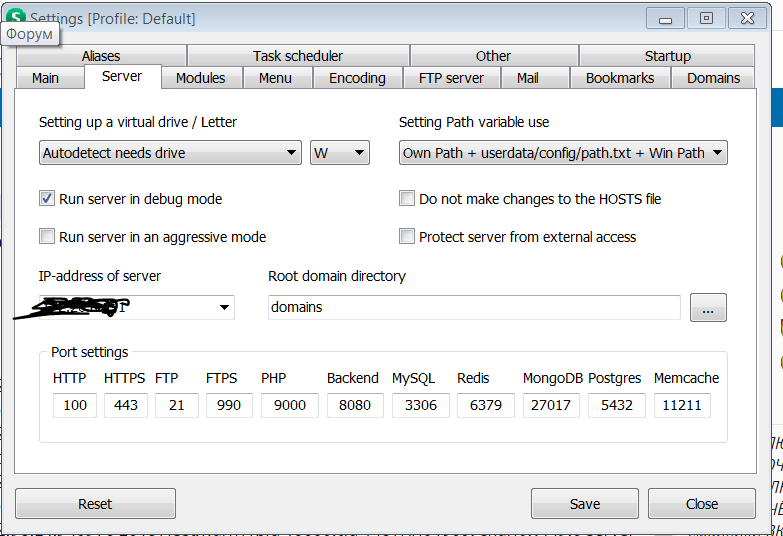The image size is (783, 536).
Task: Open the FTP server tab
Action: coord(450,78)
